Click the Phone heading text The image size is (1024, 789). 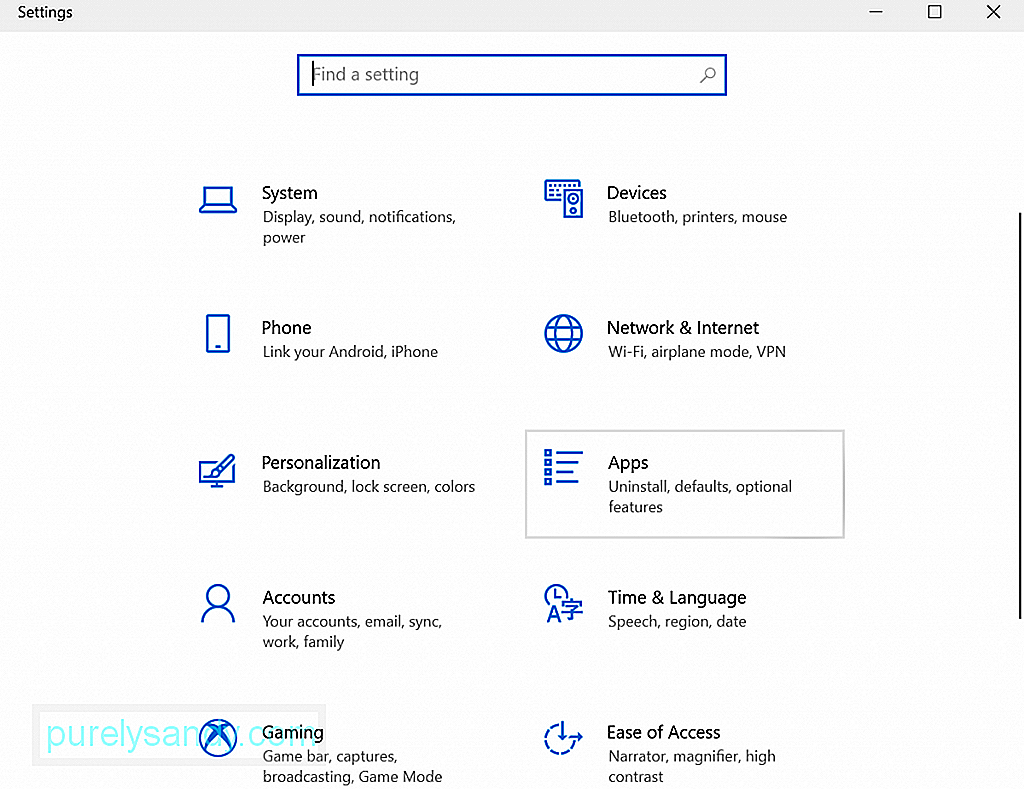286,328
